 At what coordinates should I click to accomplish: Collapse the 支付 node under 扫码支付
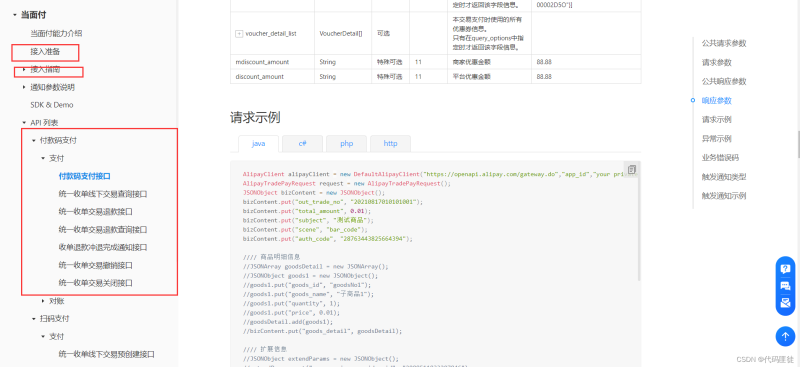pos(43,337)
